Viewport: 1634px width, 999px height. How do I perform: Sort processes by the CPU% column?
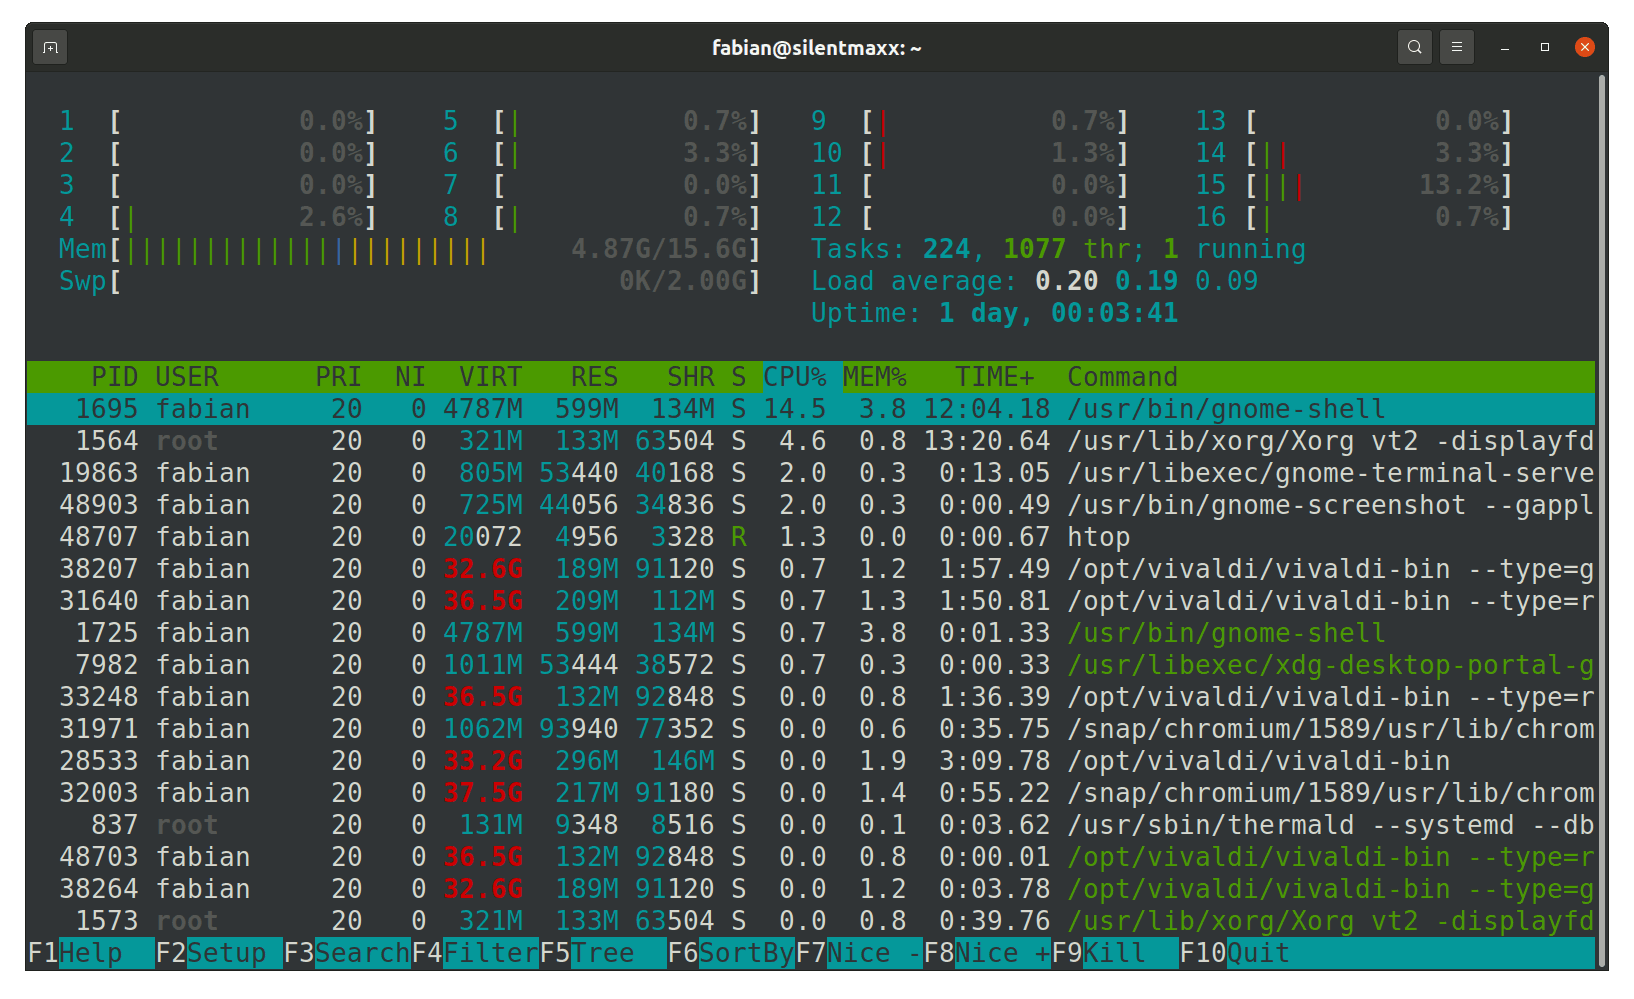click(x=795, y=377)
